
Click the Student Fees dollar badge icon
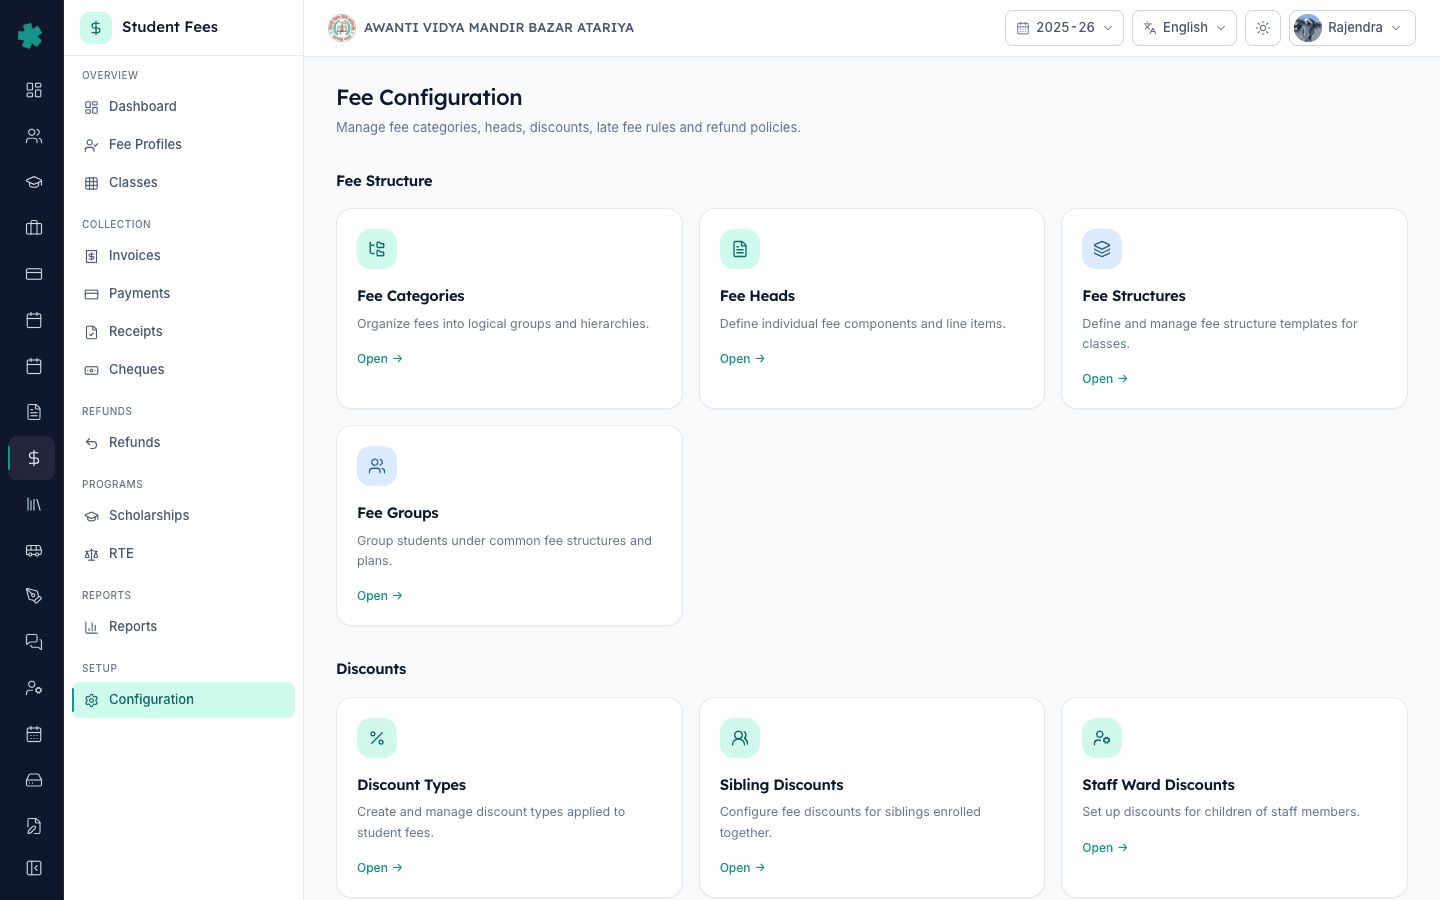click(x=96, y=28)
